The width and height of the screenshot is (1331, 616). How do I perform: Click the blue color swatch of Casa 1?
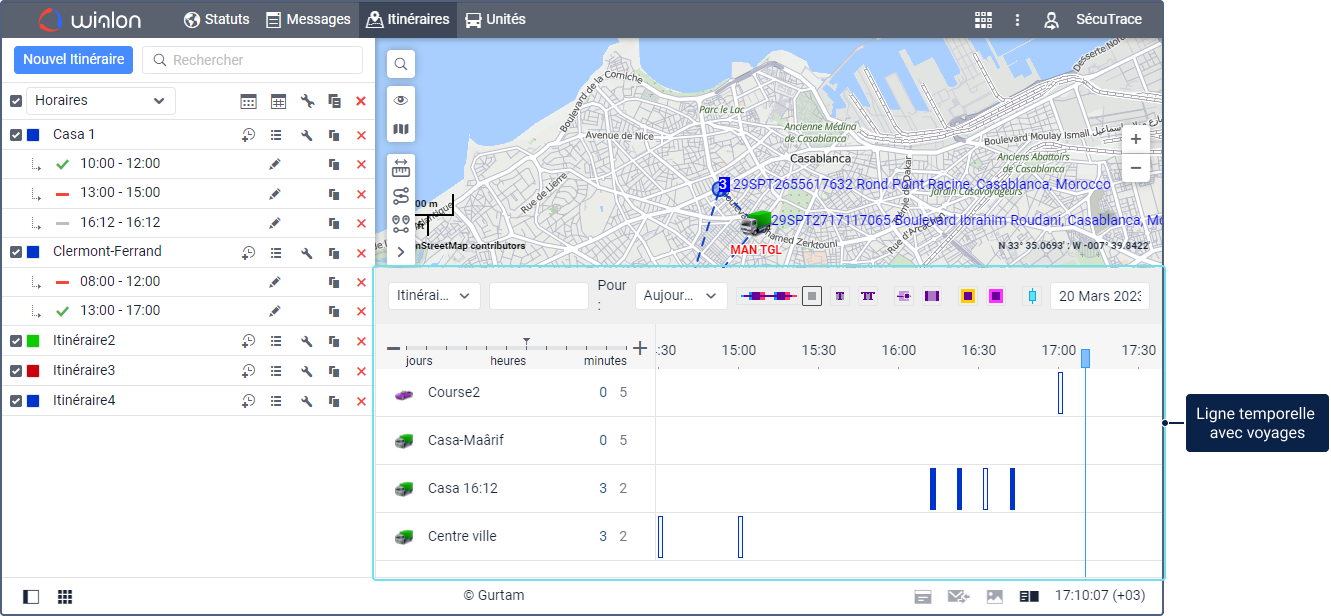(34, 135)
